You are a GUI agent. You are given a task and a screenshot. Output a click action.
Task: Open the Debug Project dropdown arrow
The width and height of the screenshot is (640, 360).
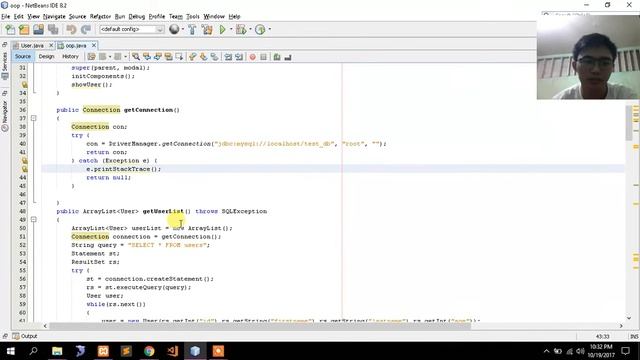(250, 29)
